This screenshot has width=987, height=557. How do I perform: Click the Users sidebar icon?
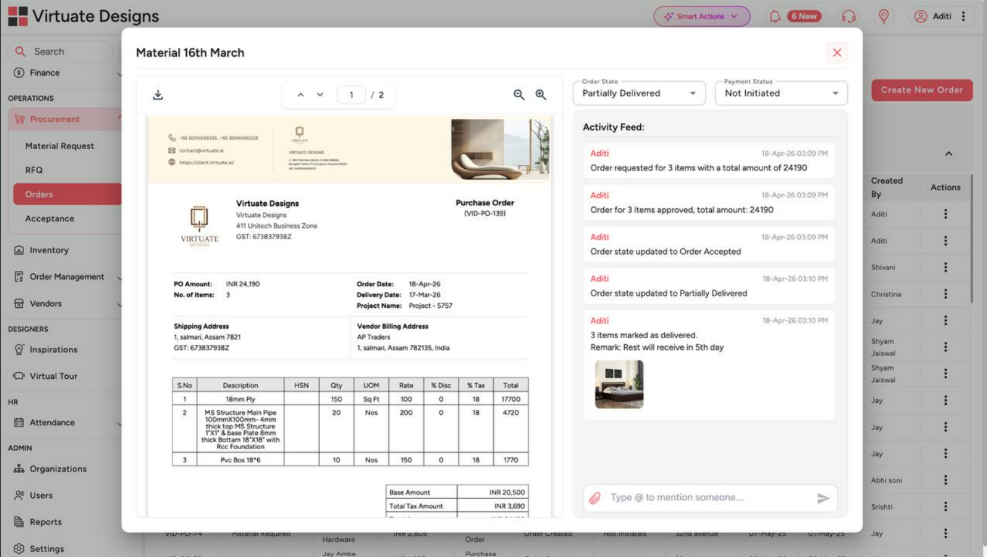(19, 496)
